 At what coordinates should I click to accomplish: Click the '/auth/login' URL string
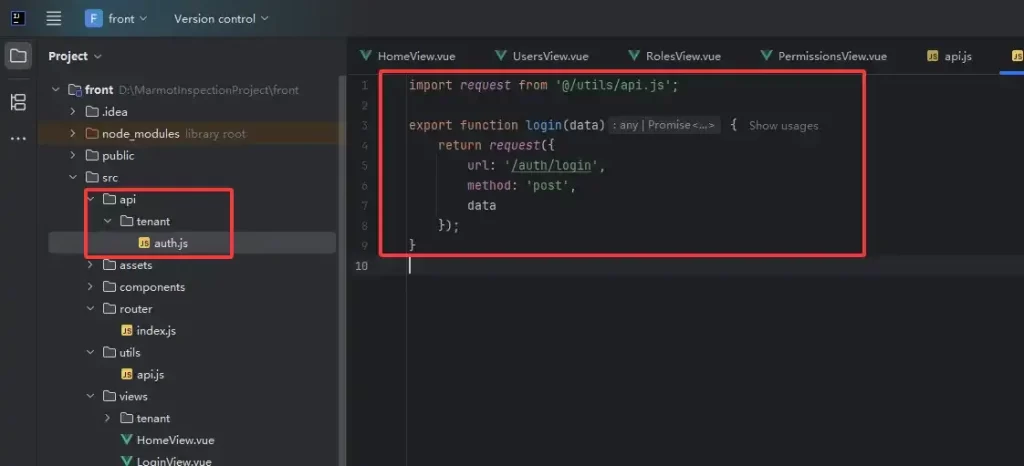(x=563, y=166)
